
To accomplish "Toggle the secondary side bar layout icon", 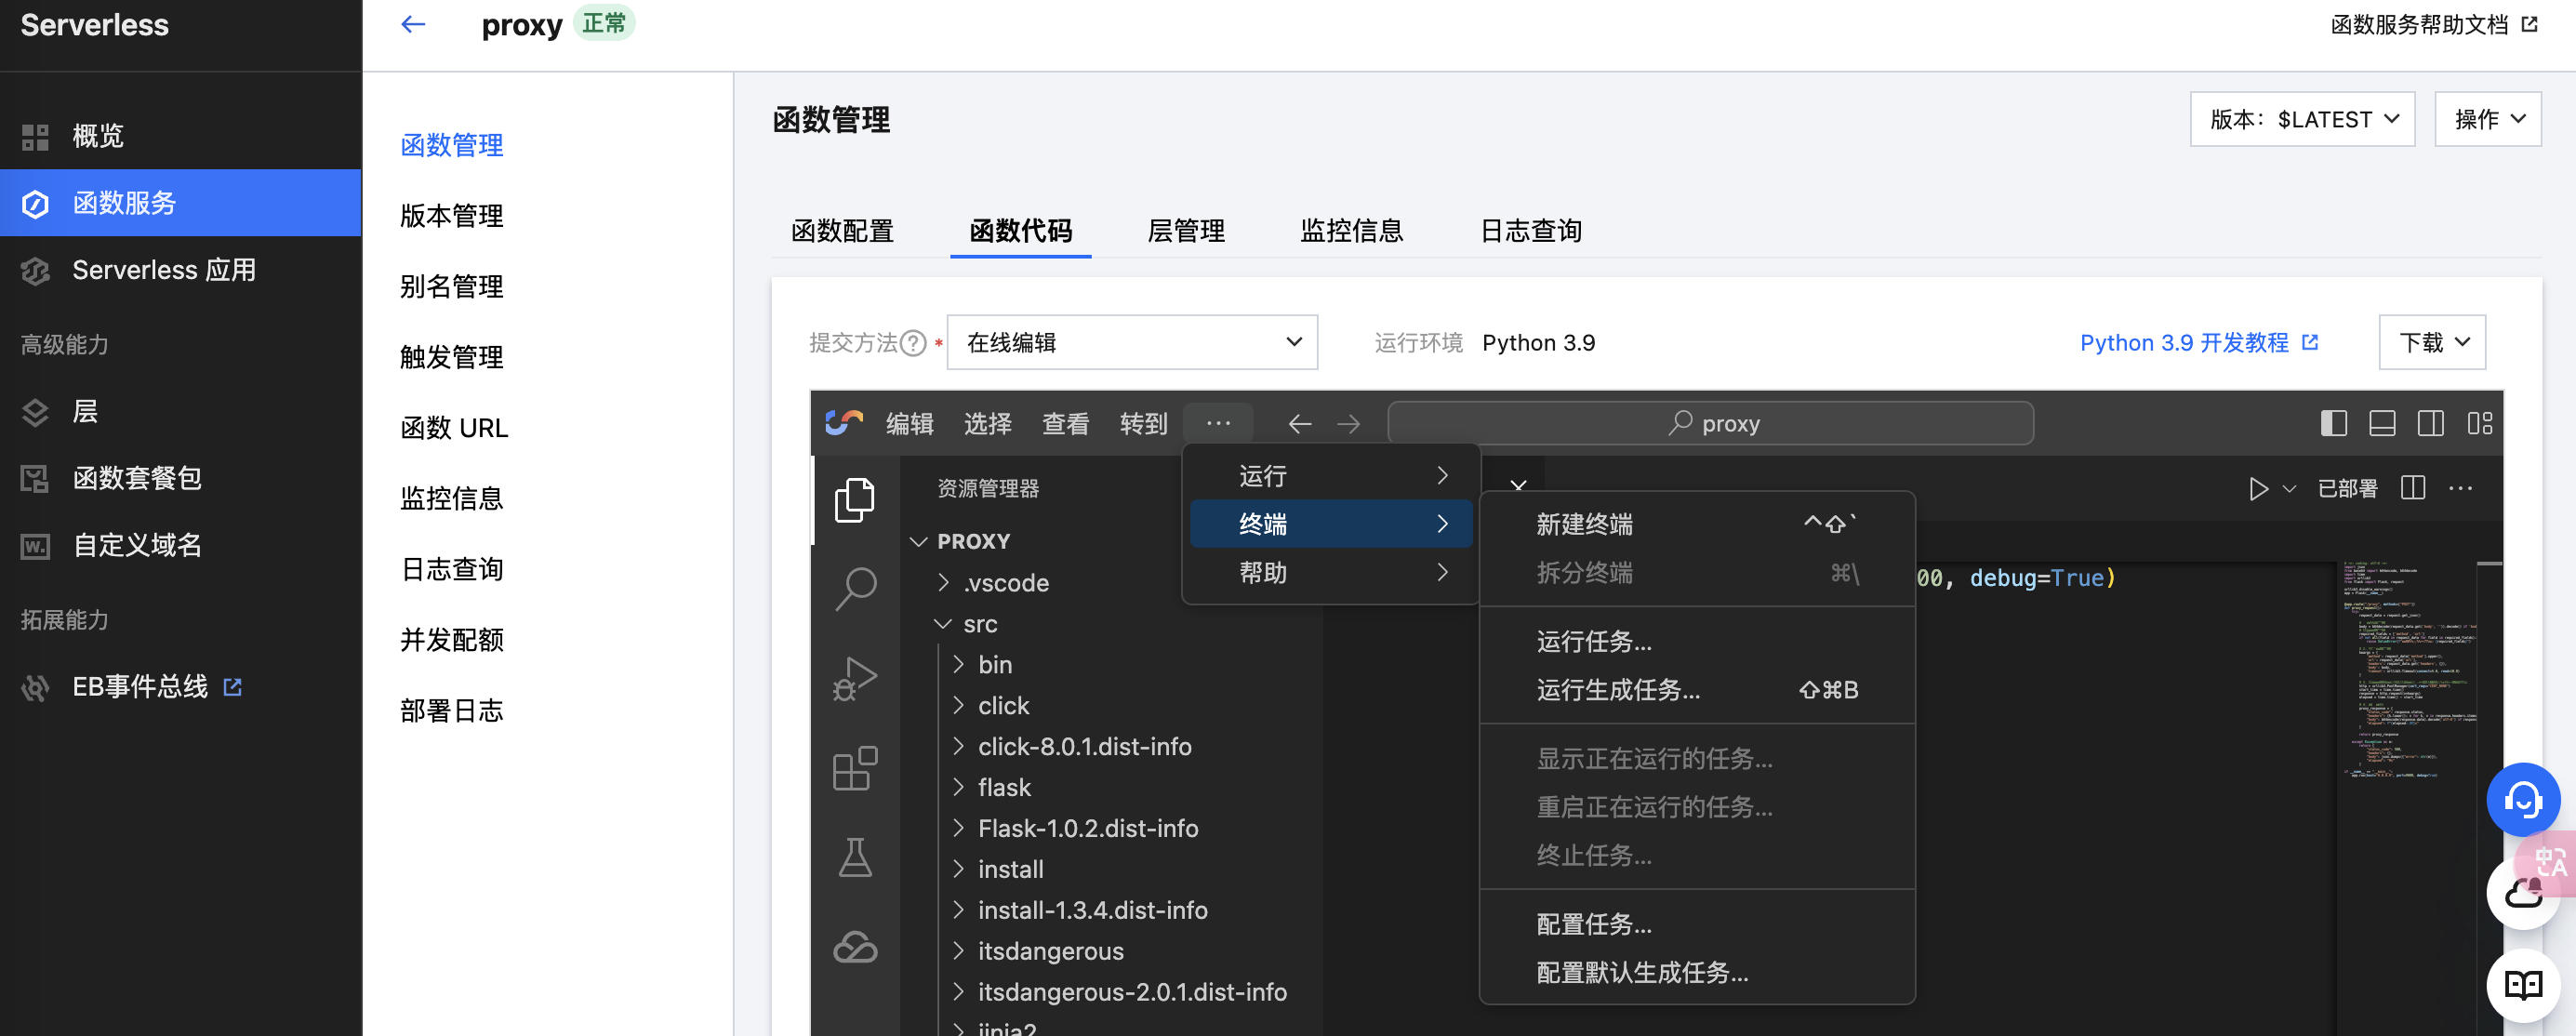I will click(2430, 423).
